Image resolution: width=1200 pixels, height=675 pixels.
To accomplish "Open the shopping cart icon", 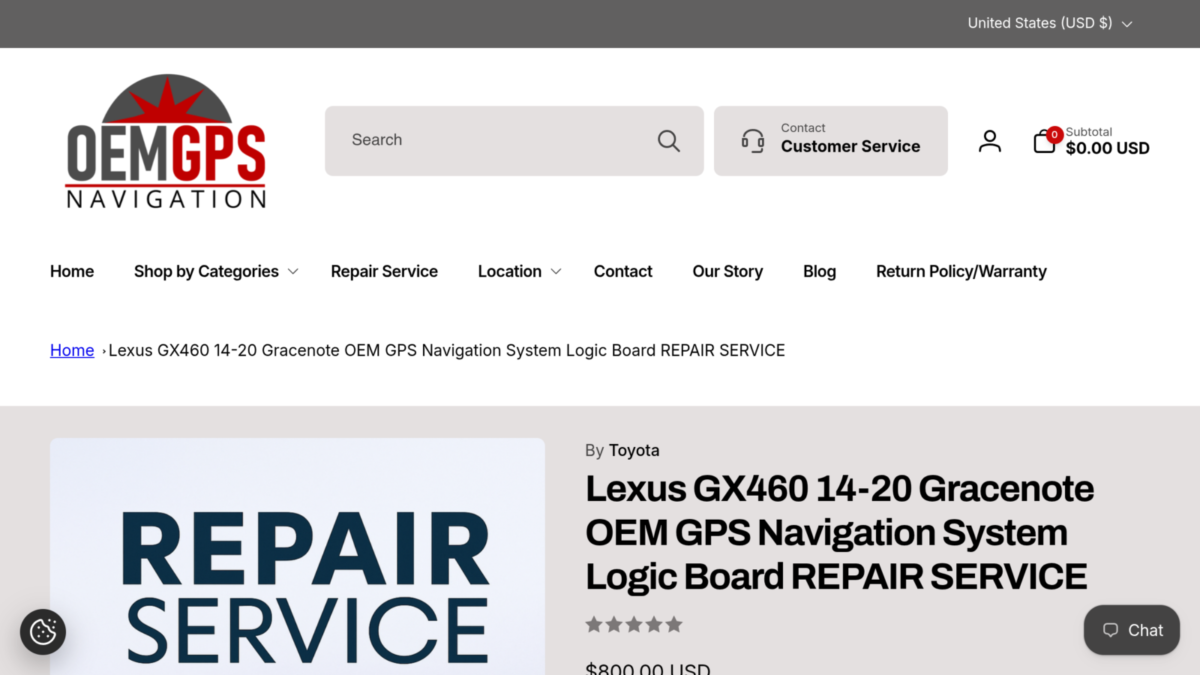I will 1045,141.
